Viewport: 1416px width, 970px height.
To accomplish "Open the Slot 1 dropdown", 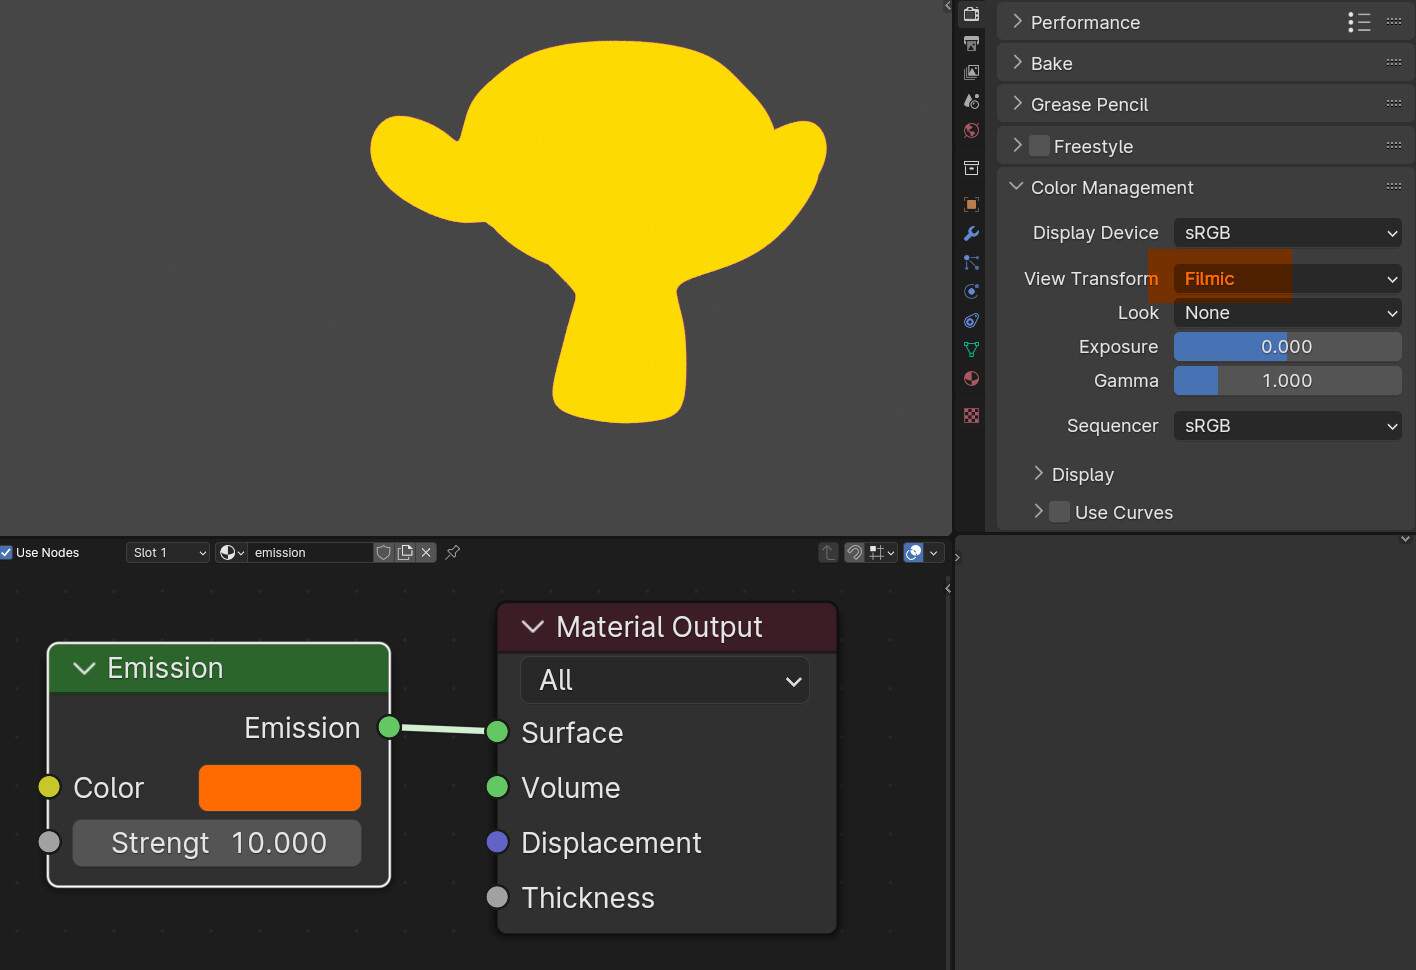I will 168,552.
